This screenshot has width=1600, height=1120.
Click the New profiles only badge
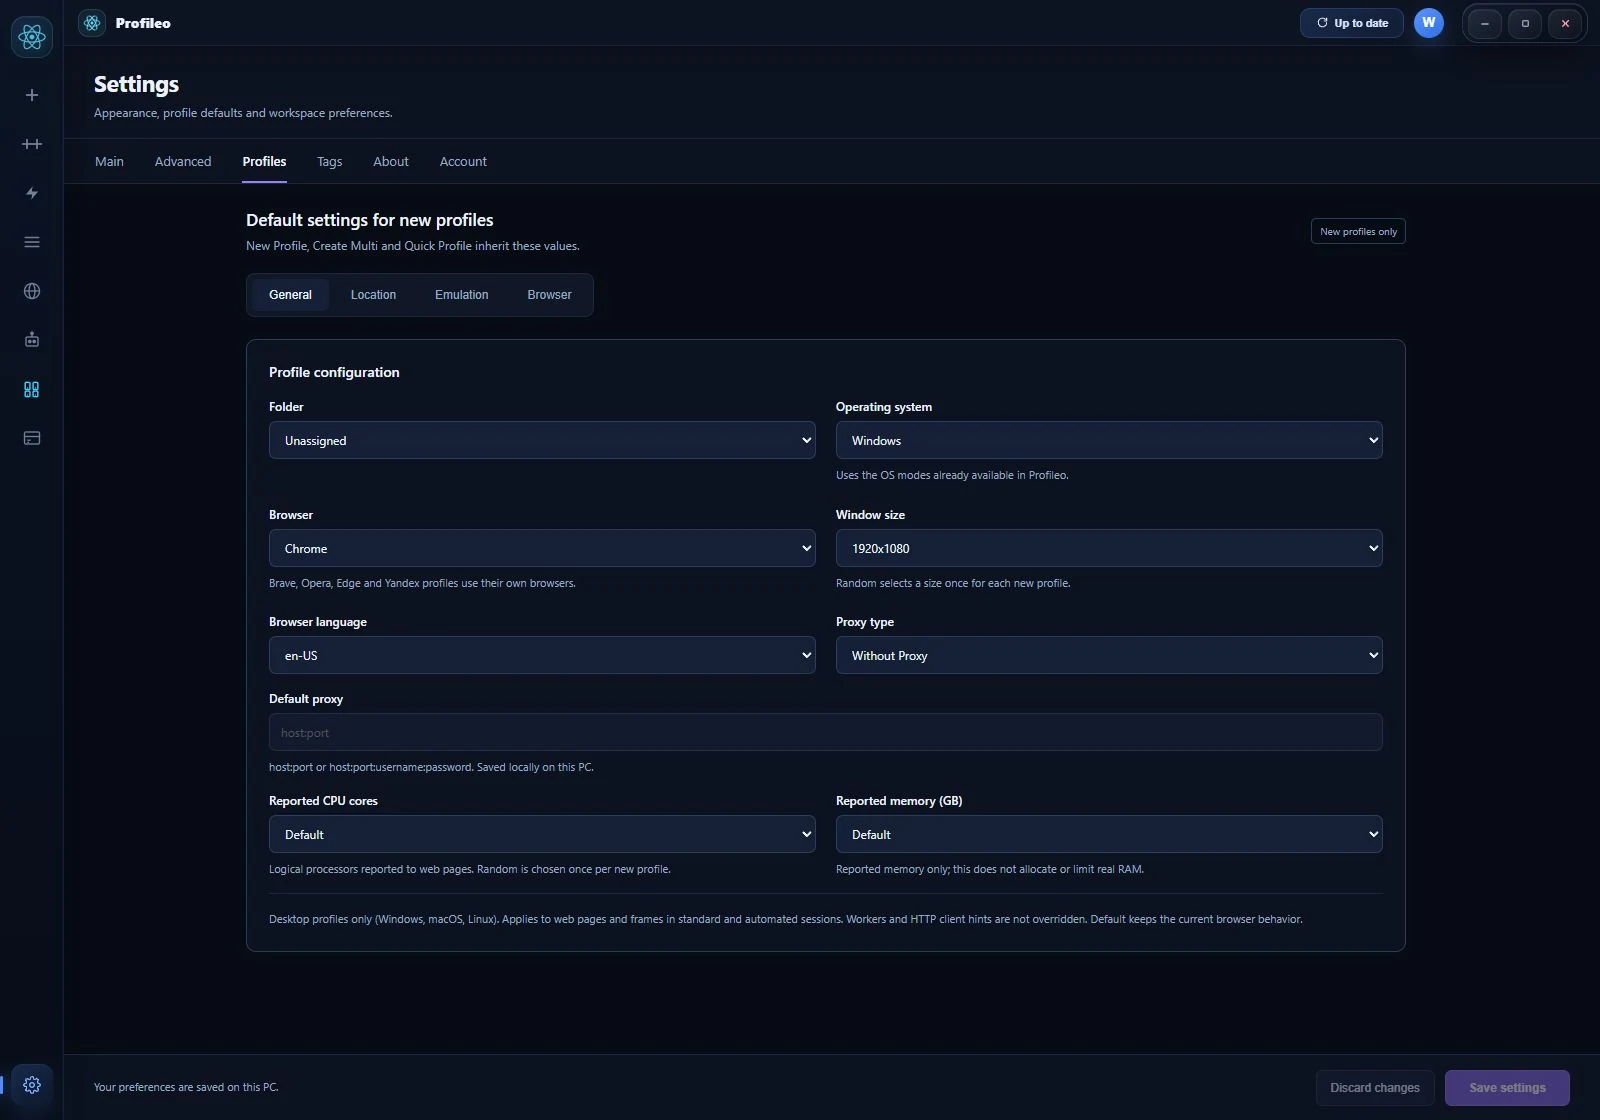[1358, 231]
